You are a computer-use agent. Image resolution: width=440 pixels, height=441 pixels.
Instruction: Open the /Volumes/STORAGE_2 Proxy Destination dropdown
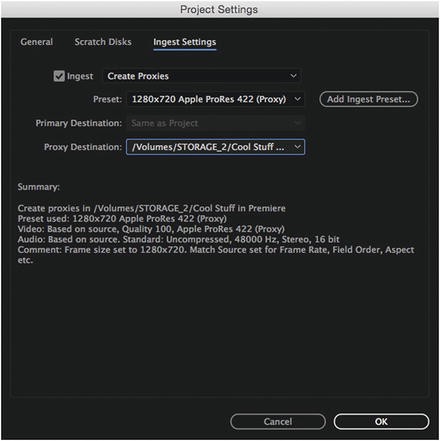point(215,147)
